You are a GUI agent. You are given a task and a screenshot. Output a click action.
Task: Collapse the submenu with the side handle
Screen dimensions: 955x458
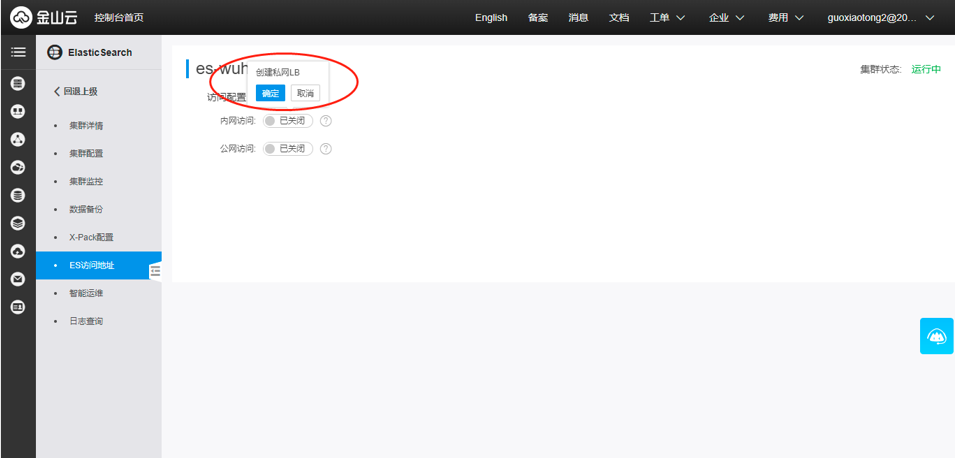click(x=156, y=271)
